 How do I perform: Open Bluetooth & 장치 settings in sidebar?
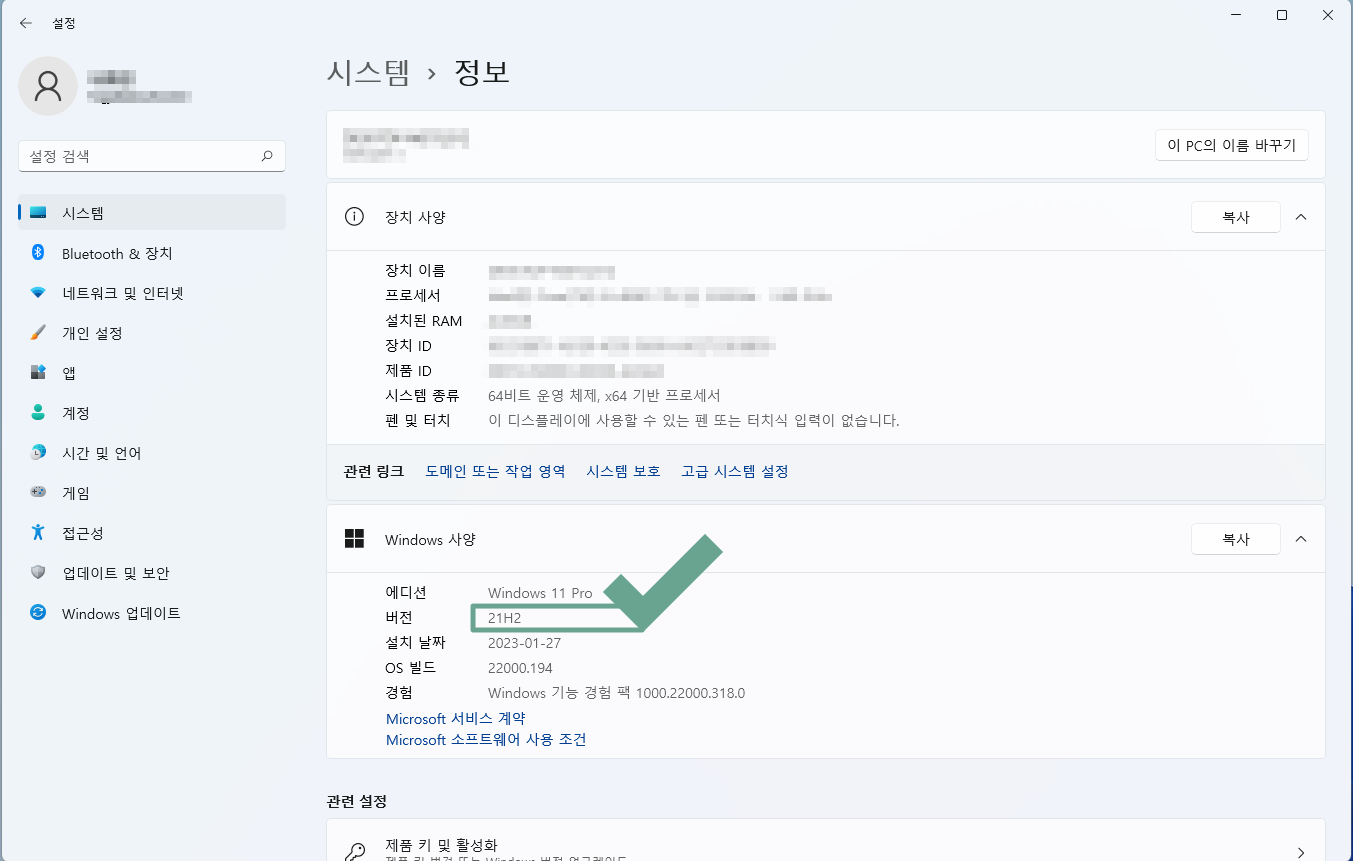pos(38,253)
